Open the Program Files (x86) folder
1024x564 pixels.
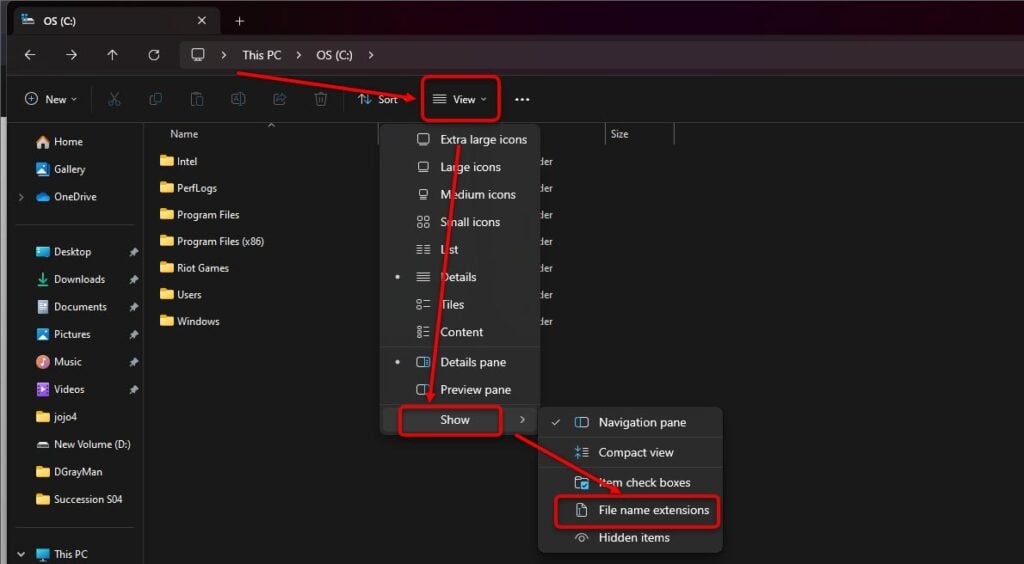(x=220, y=241)
